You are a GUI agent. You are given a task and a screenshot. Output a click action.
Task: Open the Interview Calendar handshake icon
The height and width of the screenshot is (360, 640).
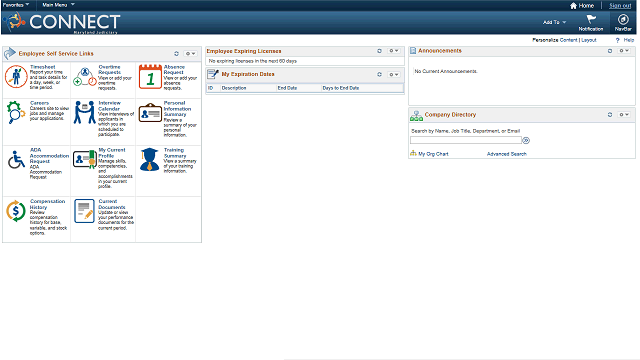[x=84, y=113]
